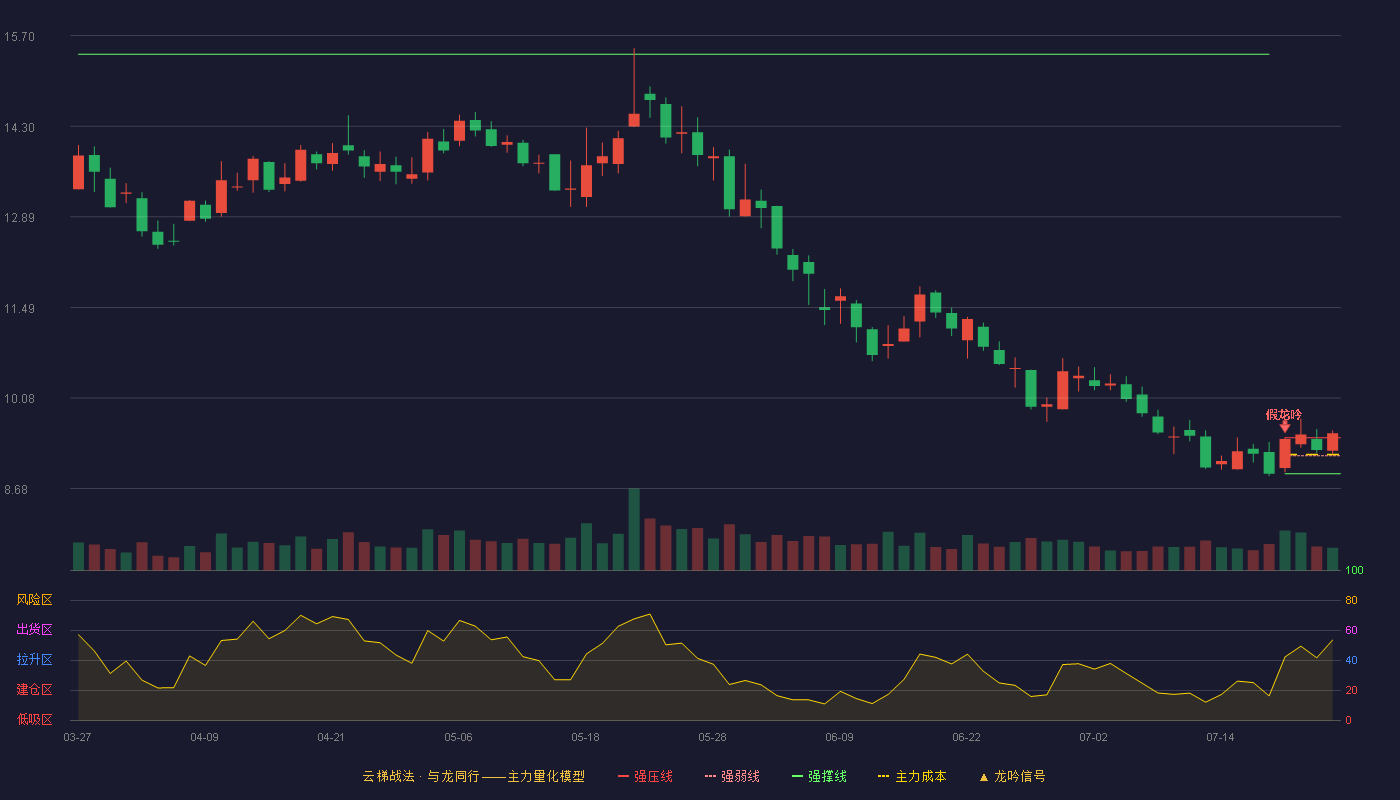Click the 12.89 price axis label
This screenshot has height=800, width=1400.
point(19,218)
